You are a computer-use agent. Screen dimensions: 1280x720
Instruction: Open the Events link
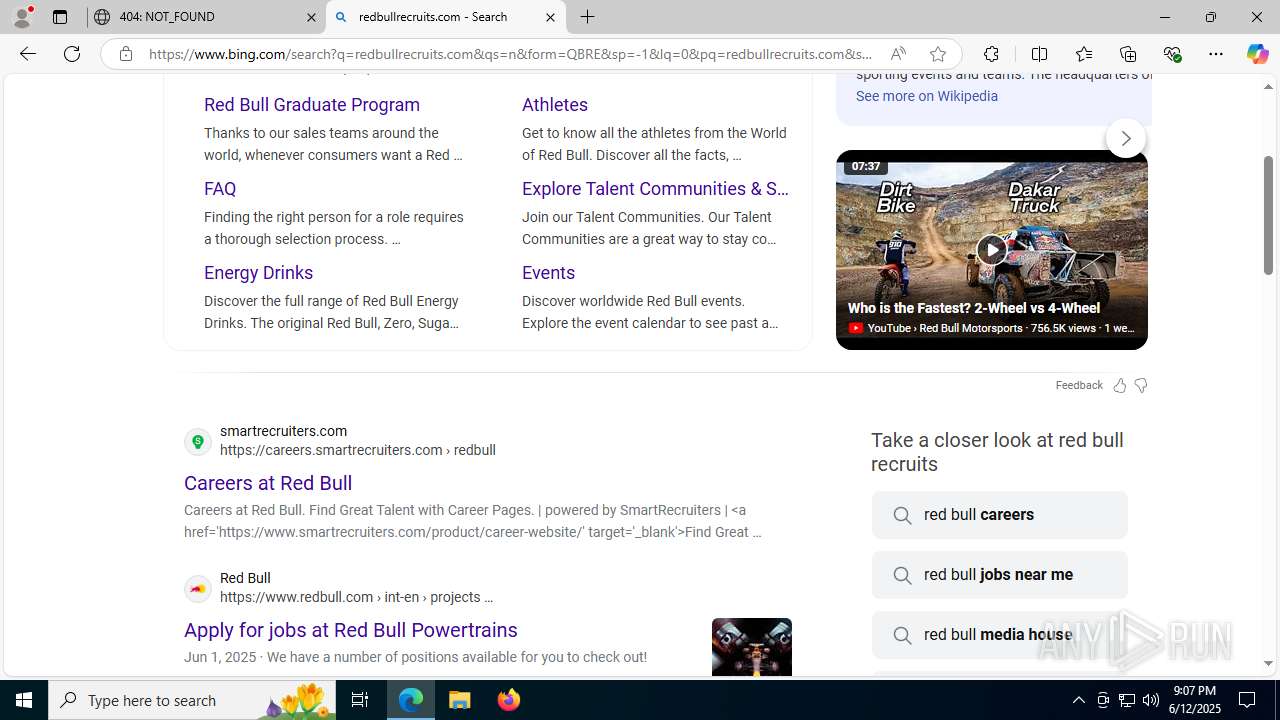(548, 273)
